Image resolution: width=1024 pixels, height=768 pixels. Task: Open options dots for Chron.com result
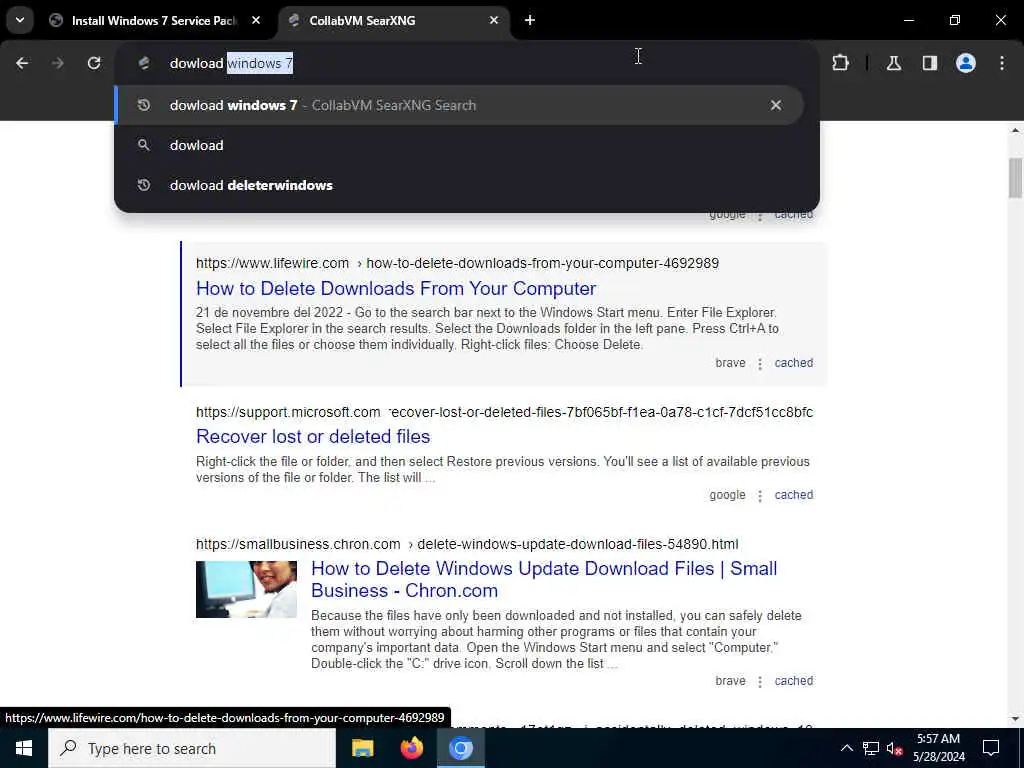[x=760, y=682]
